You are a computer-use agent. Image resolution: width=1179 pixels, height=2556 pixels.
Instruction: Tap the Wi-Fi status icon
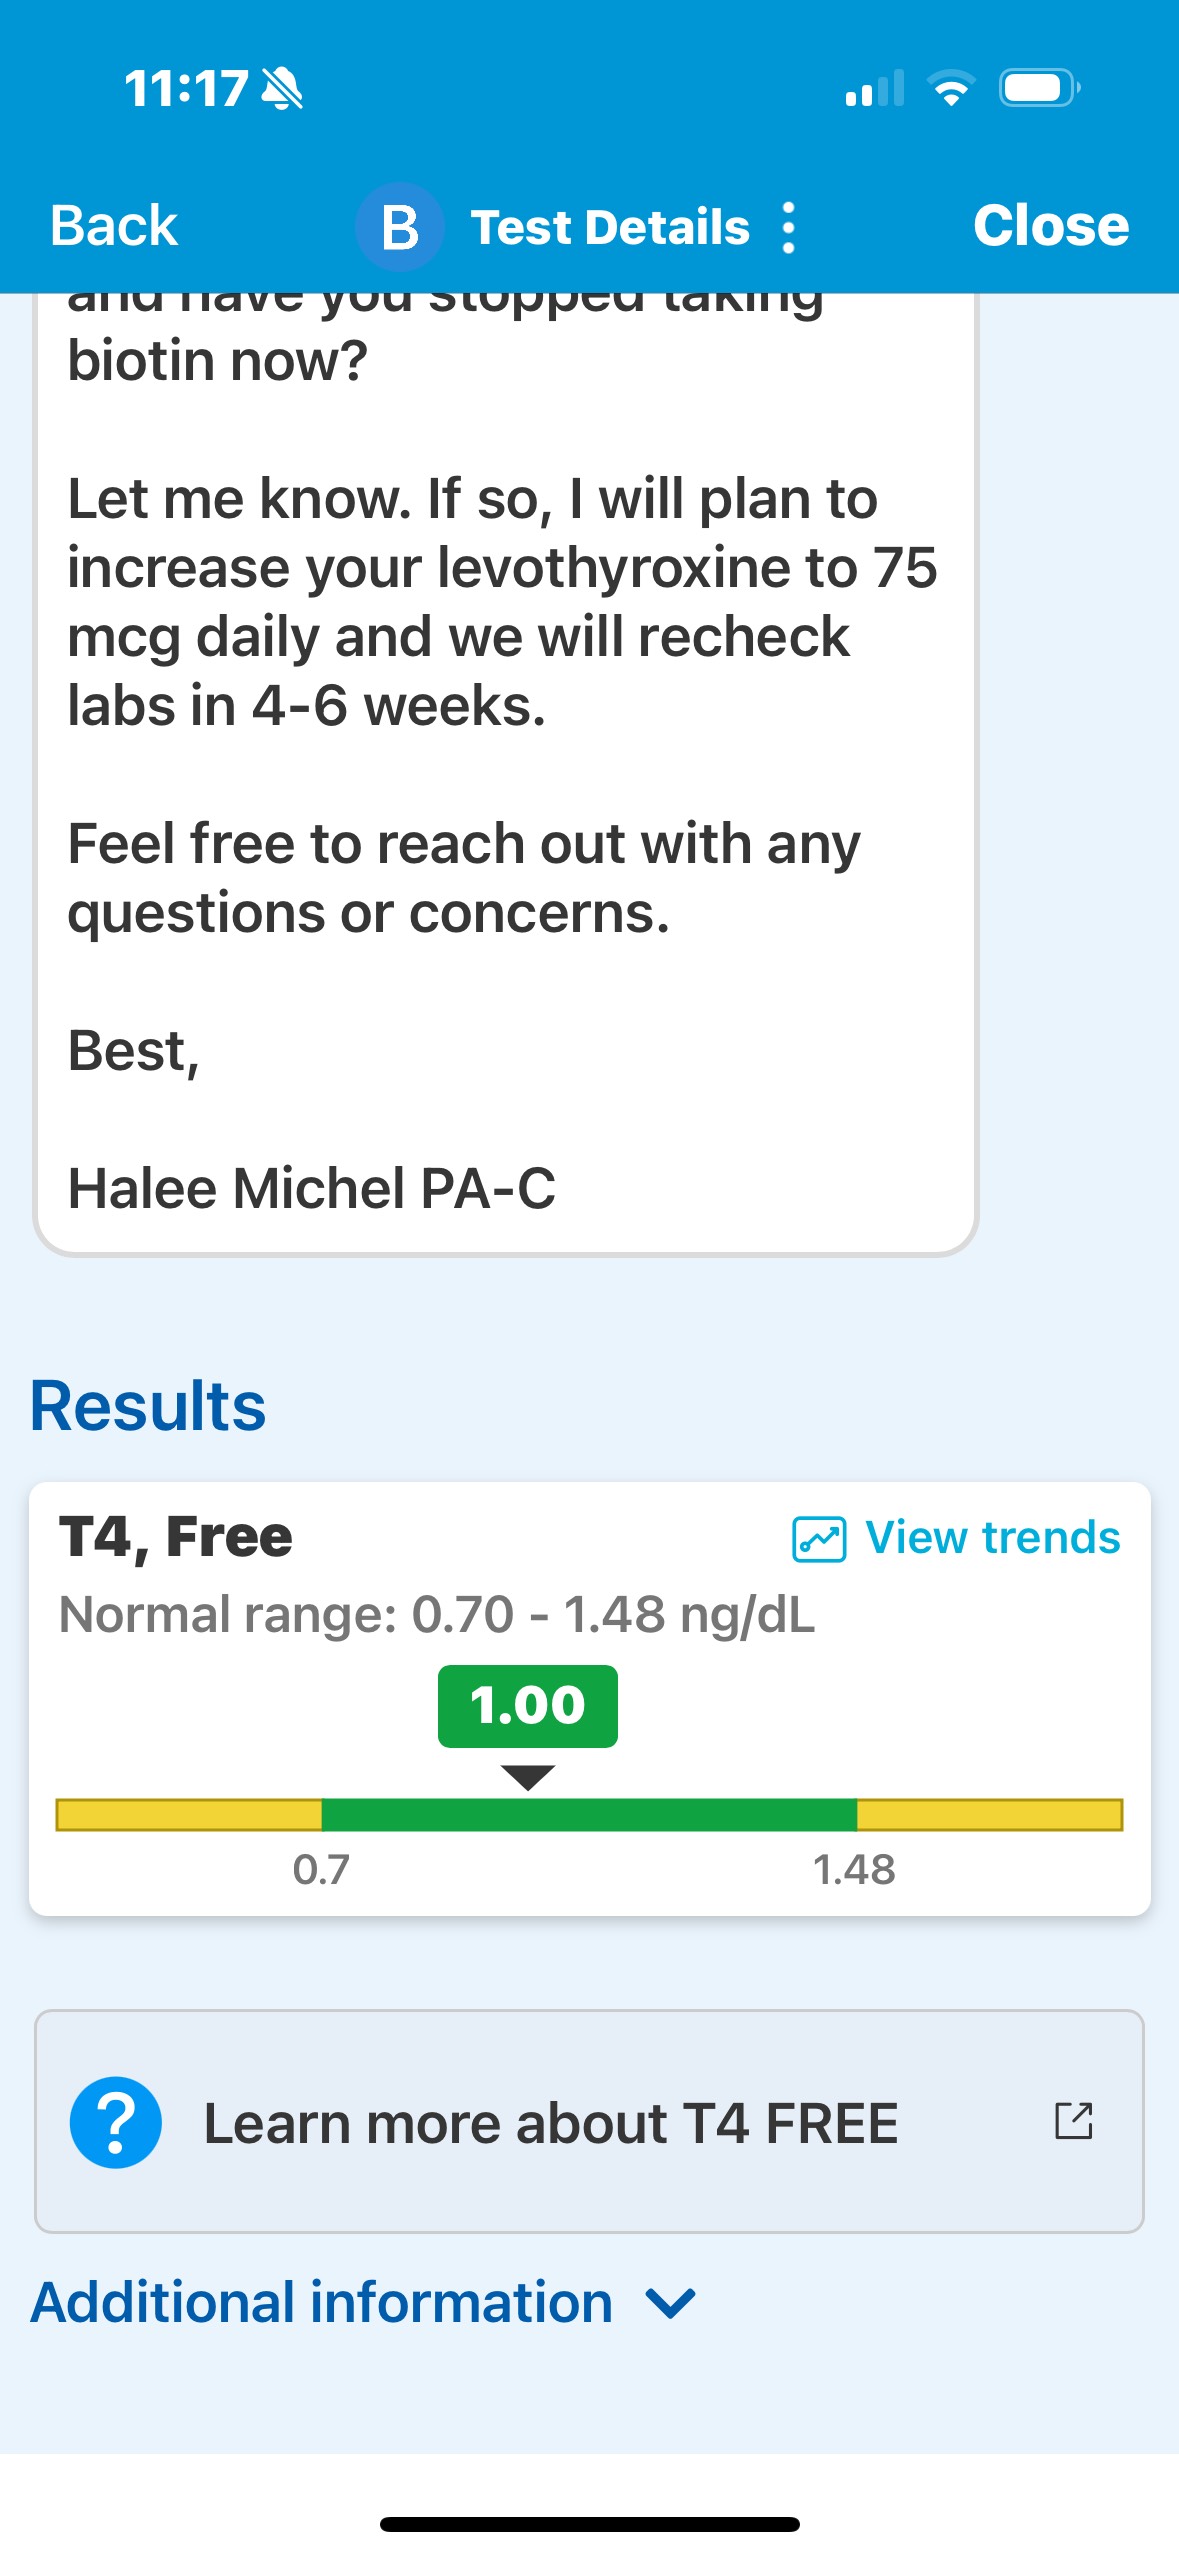951,89
